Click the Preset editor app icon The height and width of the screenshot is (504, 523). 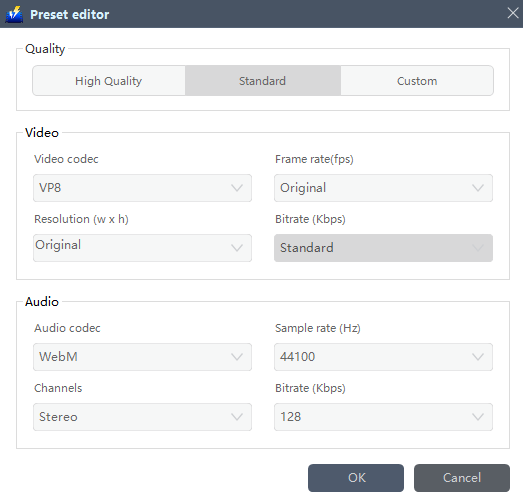click(x=14, y=14)
